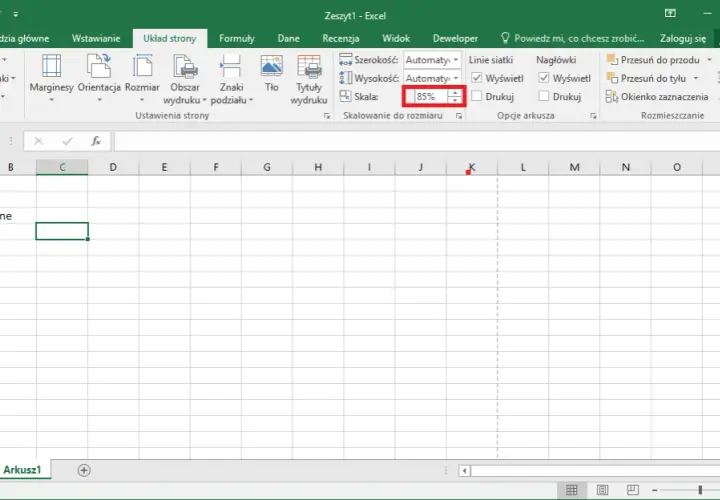Click the 85% Skala input field
The image size is (720, 500).
point(426,97)
